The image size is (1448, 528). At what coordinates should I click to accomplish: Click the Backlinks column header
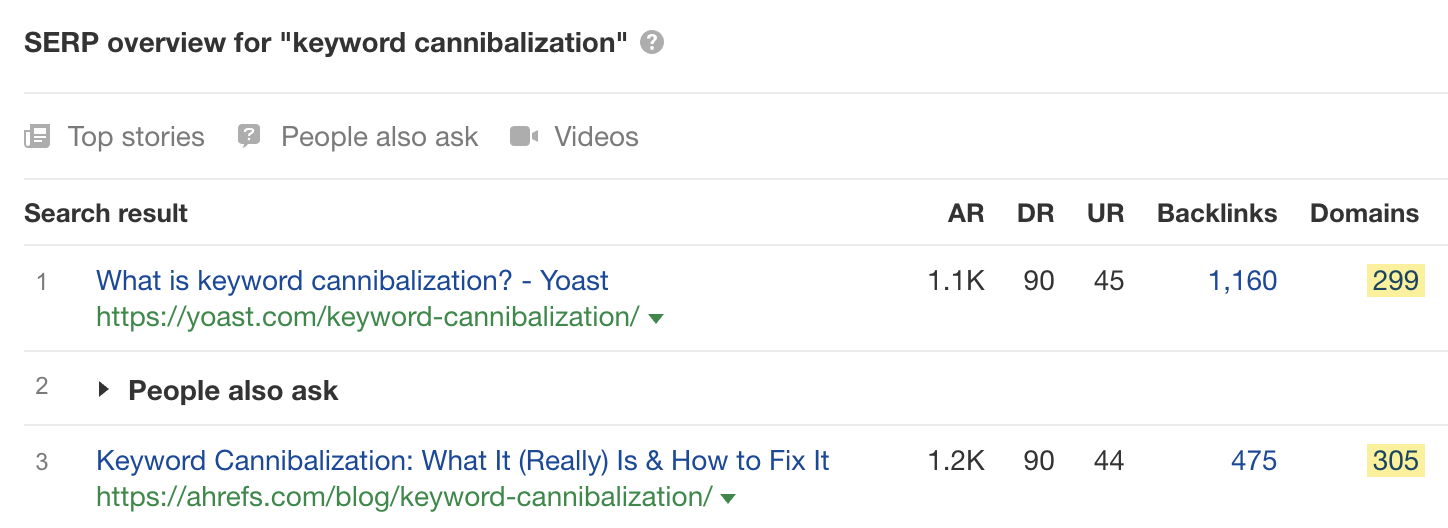point(1217,213)
